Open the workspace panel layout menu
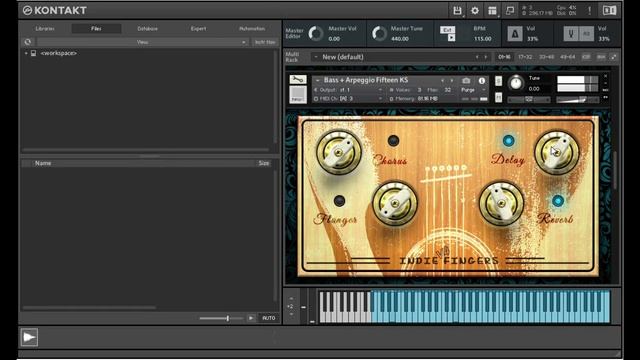This screenshot has width=640, height=360. click(x=492, y=11)
